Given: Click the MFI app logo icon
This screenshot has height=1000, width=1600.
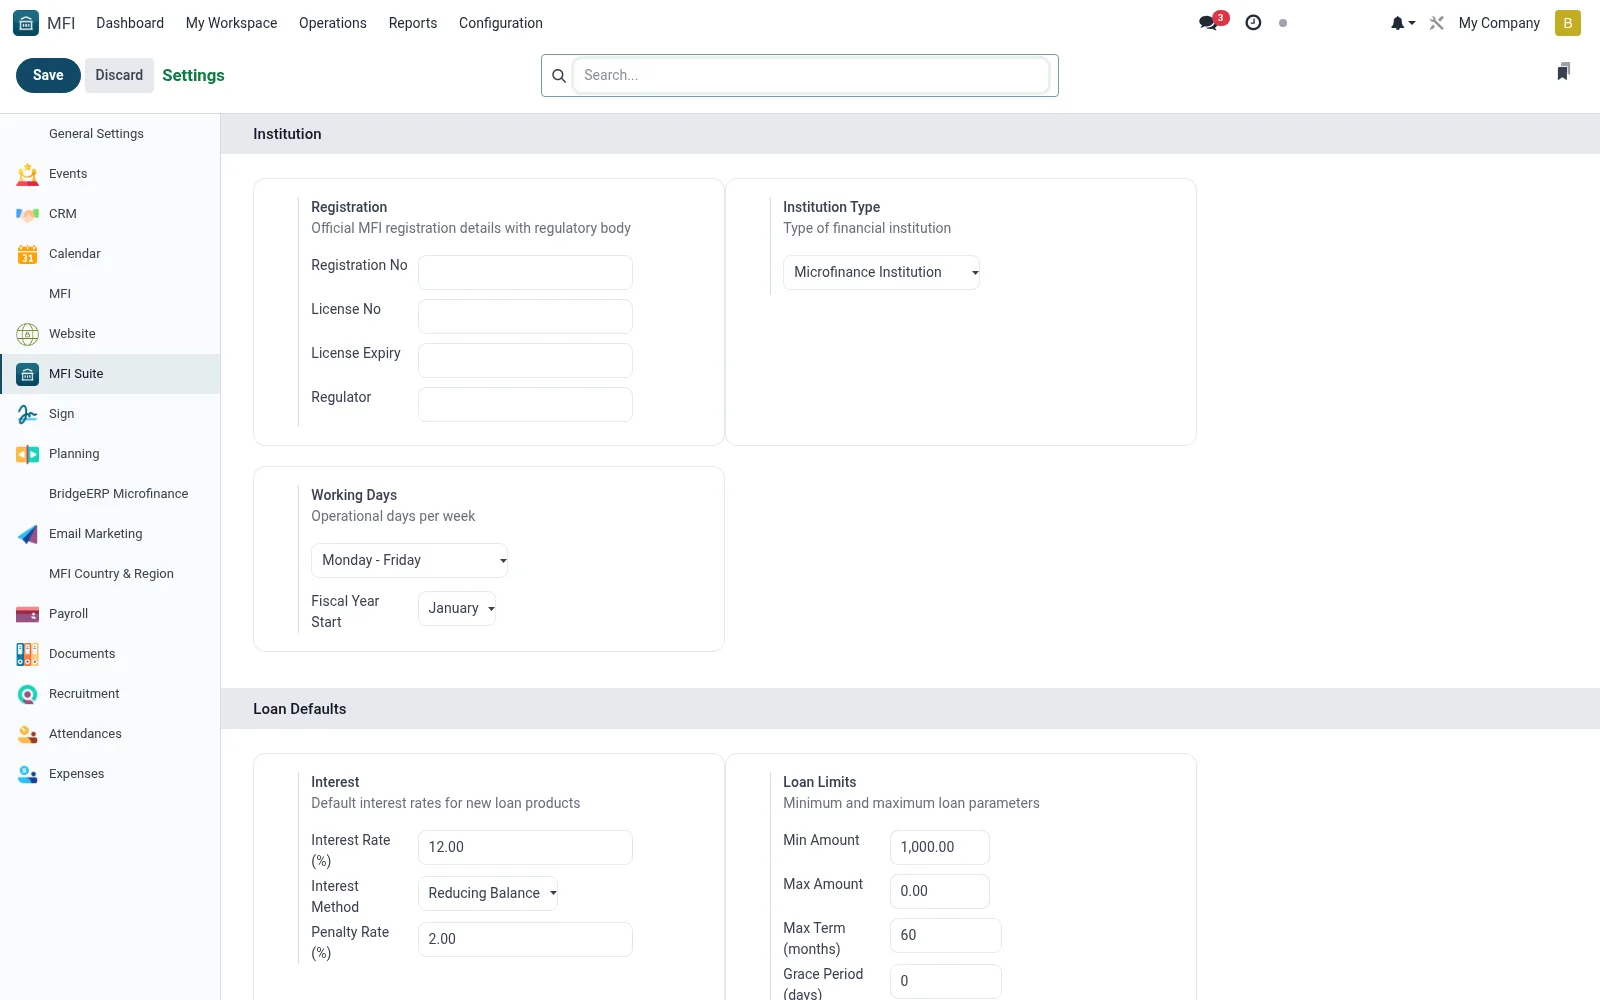Looking at the screenshot, I should click(x=26, y=23).
